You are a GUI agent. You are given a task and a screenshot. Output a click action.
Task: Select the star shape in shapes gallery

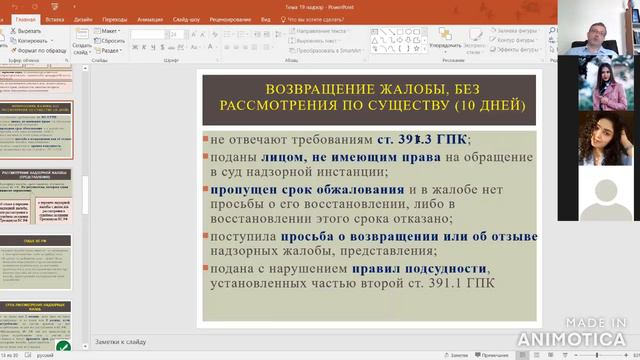tap(416, 48)
